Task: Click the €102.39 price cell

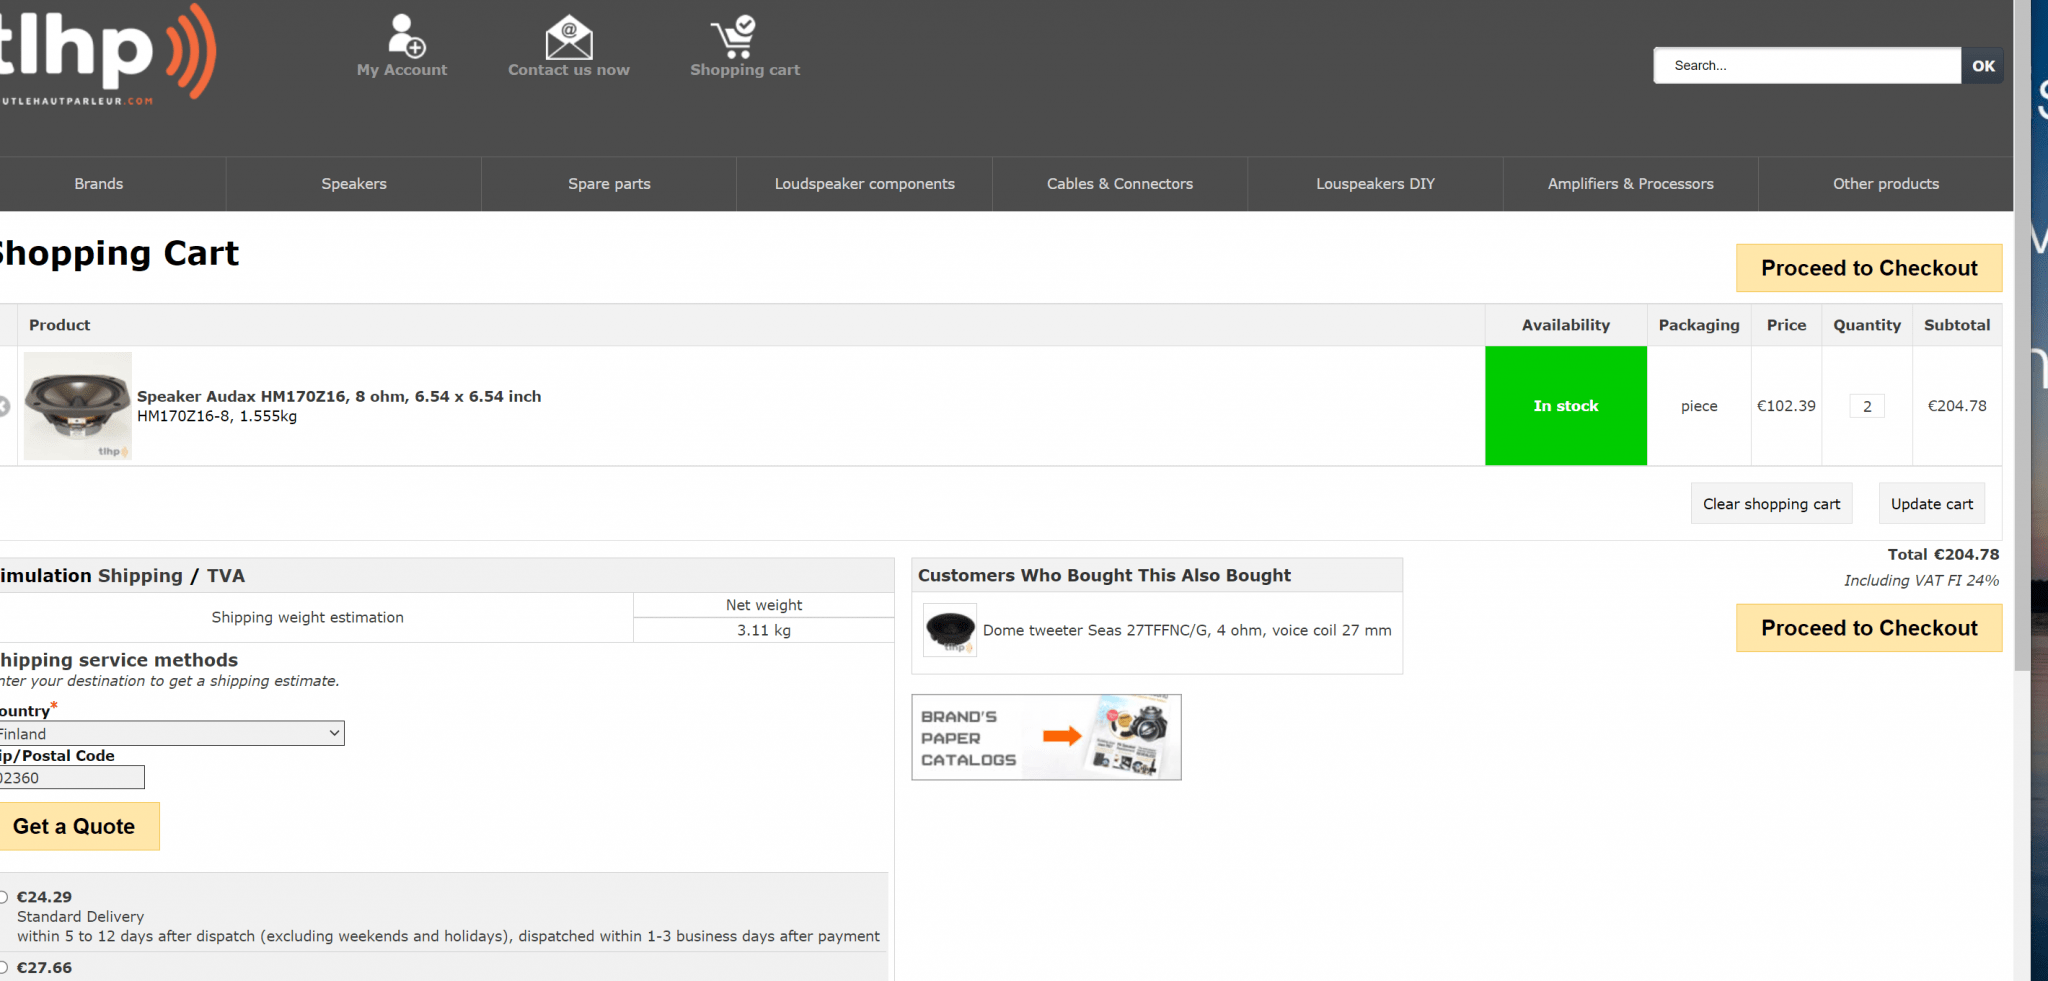Action: point(1786,406)
